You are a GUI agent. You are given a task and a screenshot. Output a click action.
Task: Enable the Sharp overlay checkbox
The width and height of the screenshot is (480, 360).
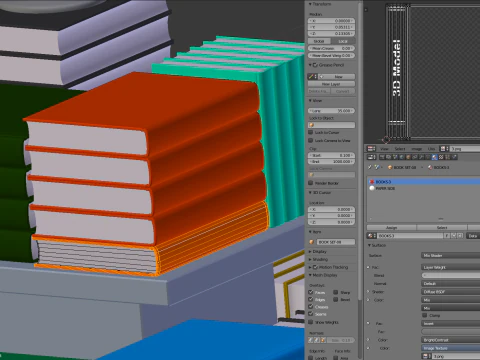pyautogui.click(x=336, y=292)
